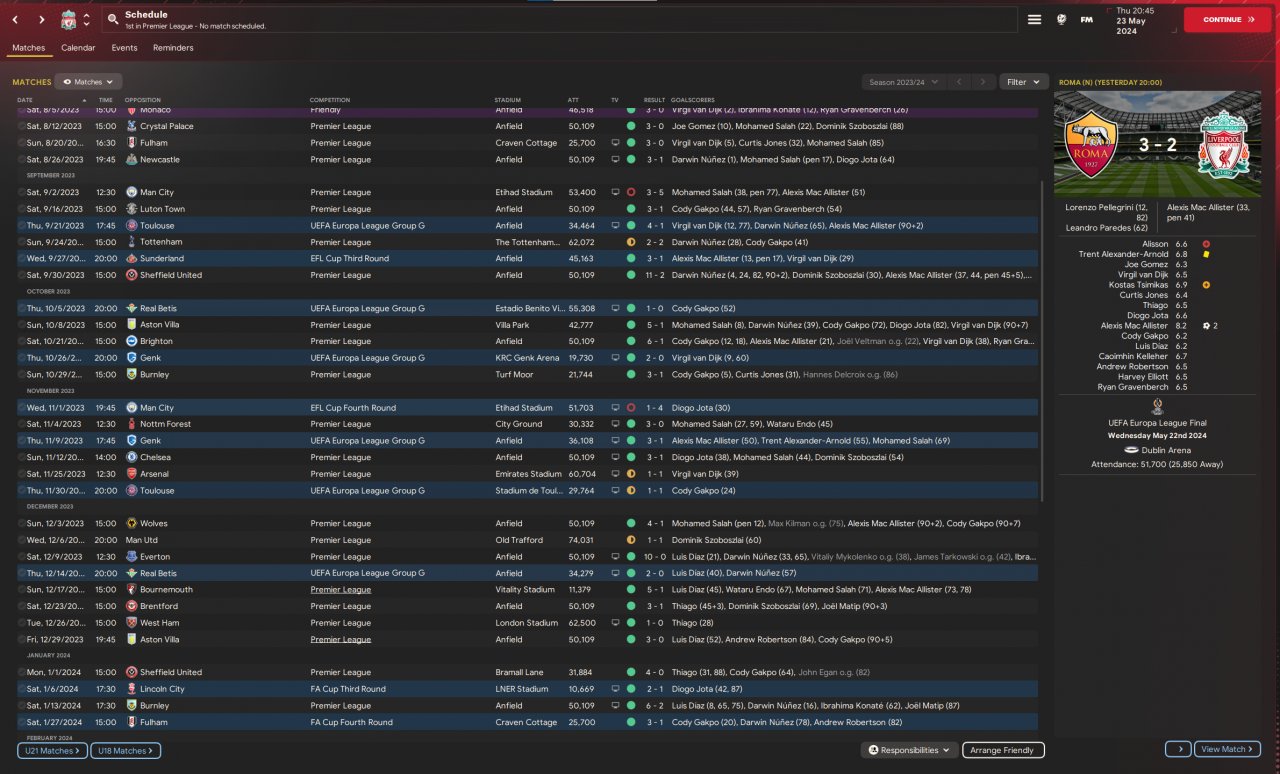Screen dimensions: 1280x774
Task: Expand U21 Matches
Action: pyautogui.click(x=52, y=750)
